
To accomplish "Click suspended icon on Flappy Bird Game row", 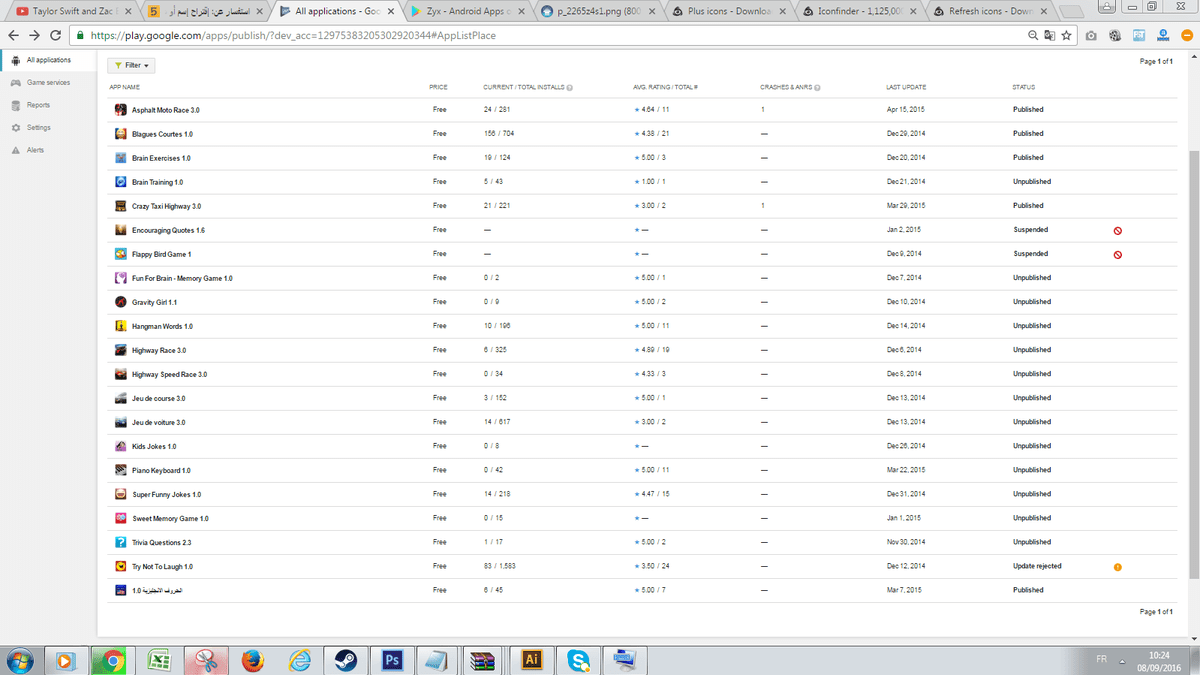I will (x=1117, y=254).
